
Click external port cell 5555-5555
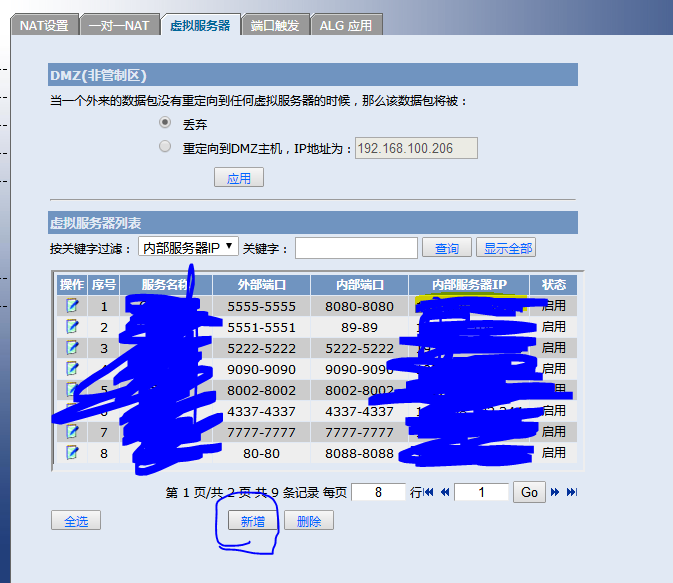click(261, 306)
